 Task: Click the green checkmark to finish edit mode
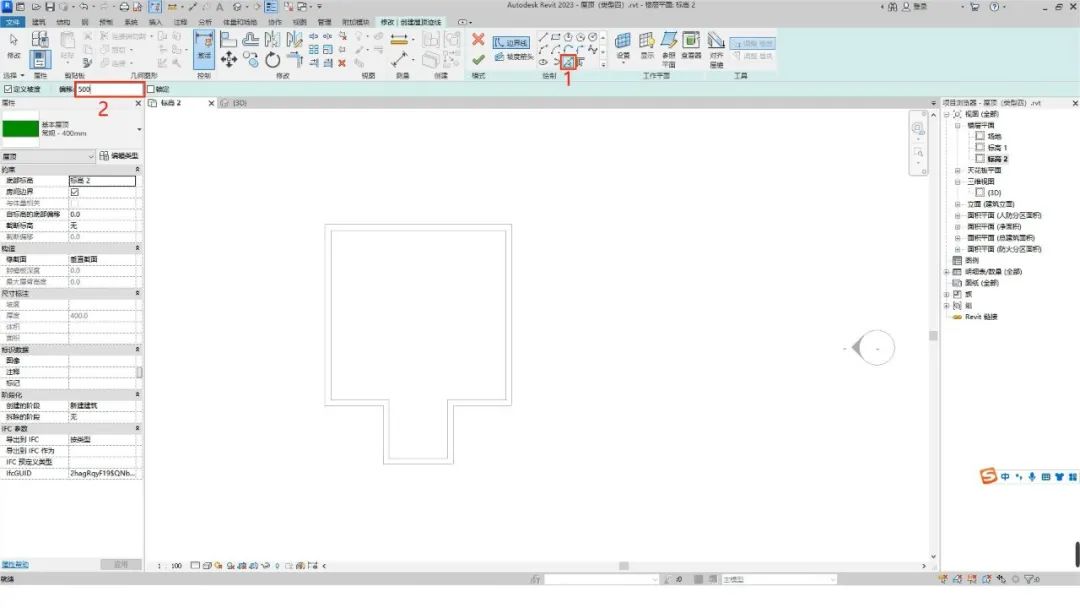click(x=478, y=60)
